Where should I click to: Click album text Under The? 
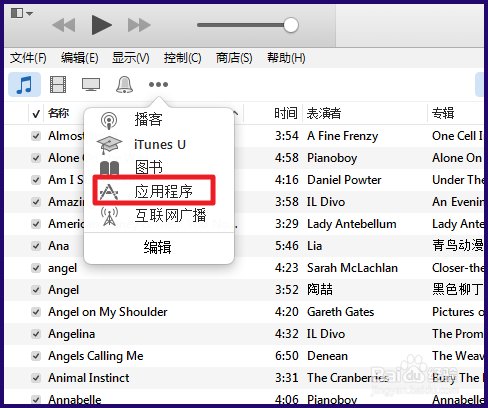click(458, 180)
